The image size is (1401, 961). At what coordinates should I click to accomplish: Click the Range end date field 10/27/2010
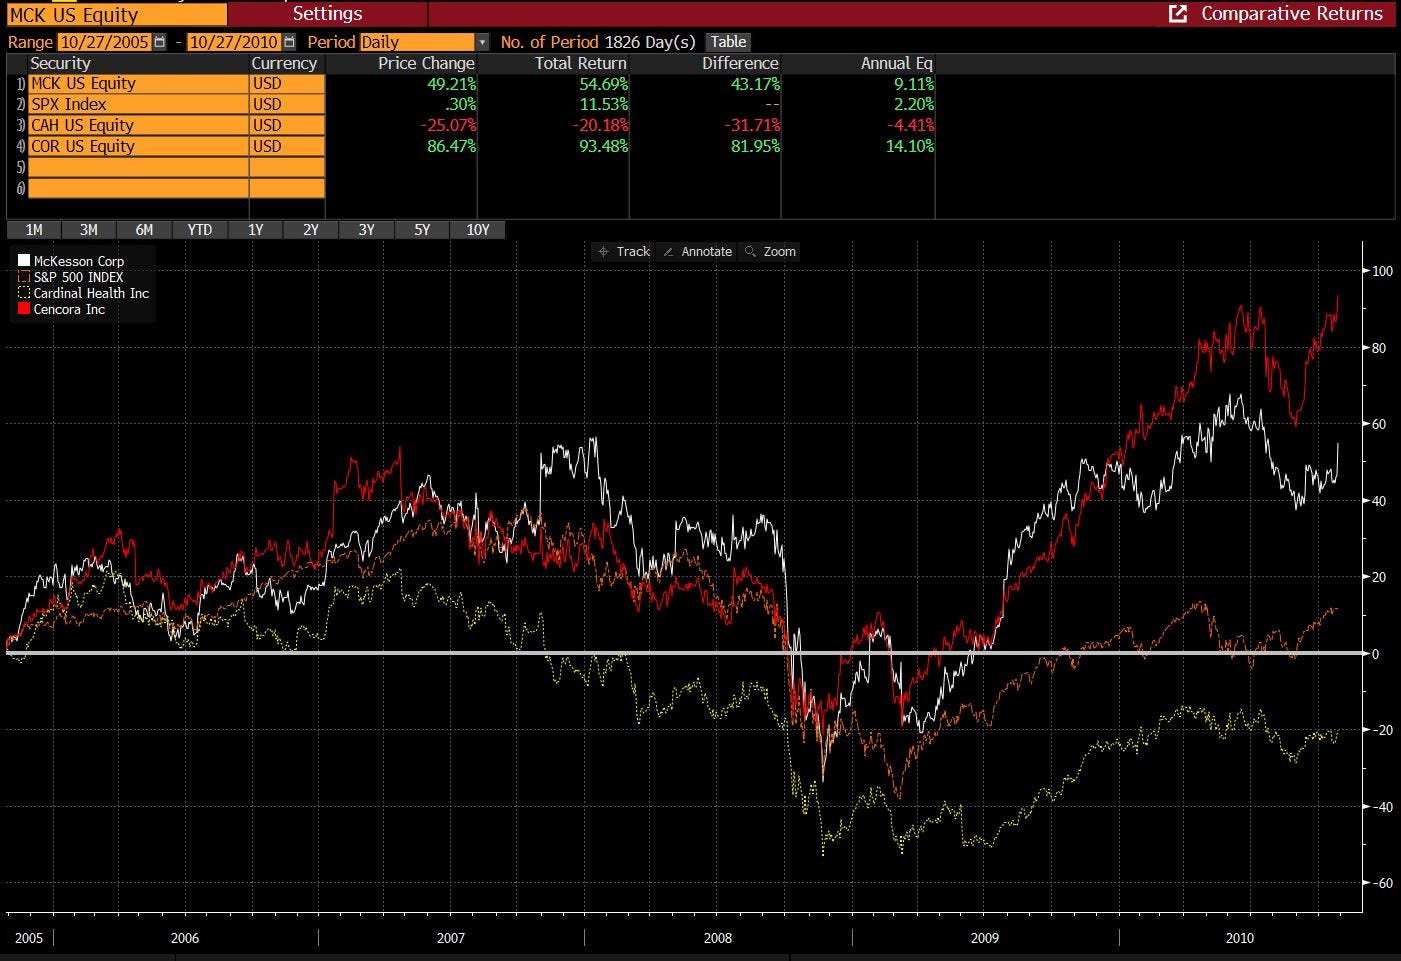(x=234, y=42)
